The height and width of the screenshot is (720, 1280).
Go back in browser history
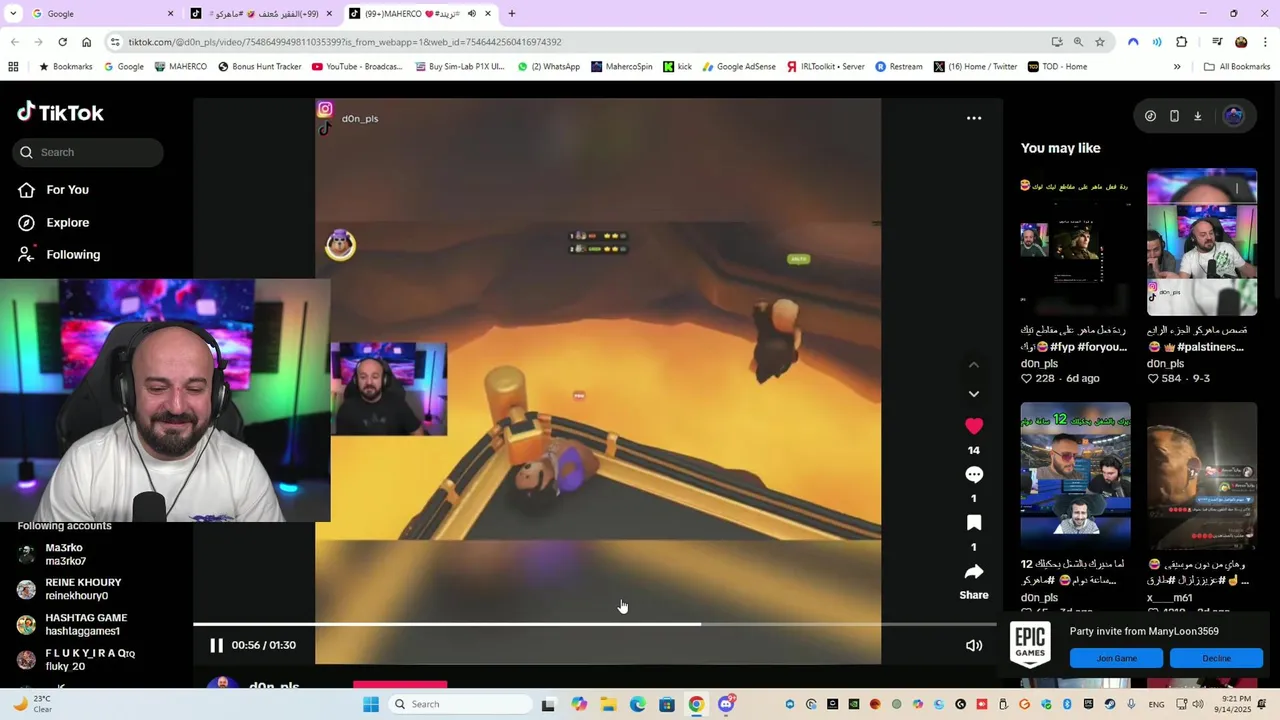pyautogui.click(x=14, y=42)
